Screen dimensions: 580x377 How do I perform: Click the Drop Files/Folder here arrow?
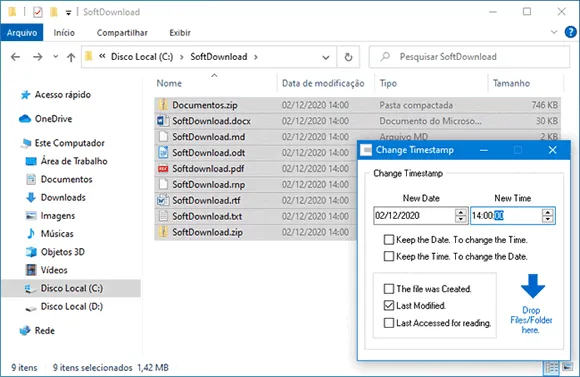pos(533,286)
